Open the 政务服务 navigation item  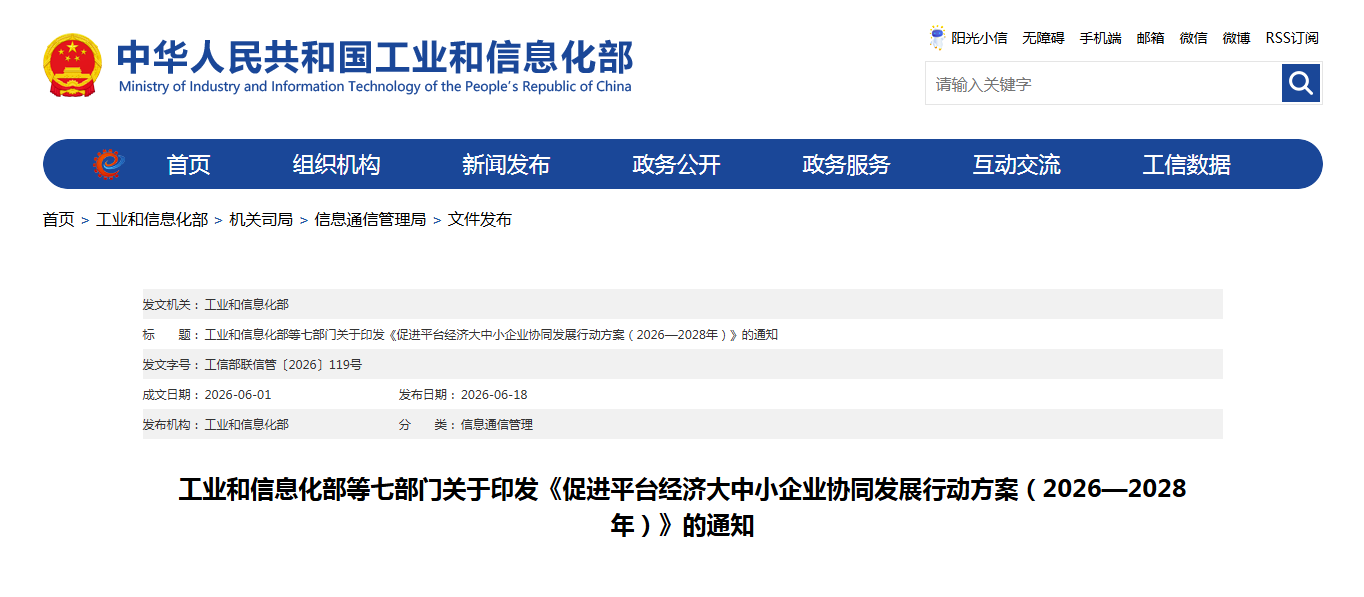[846, 165]
